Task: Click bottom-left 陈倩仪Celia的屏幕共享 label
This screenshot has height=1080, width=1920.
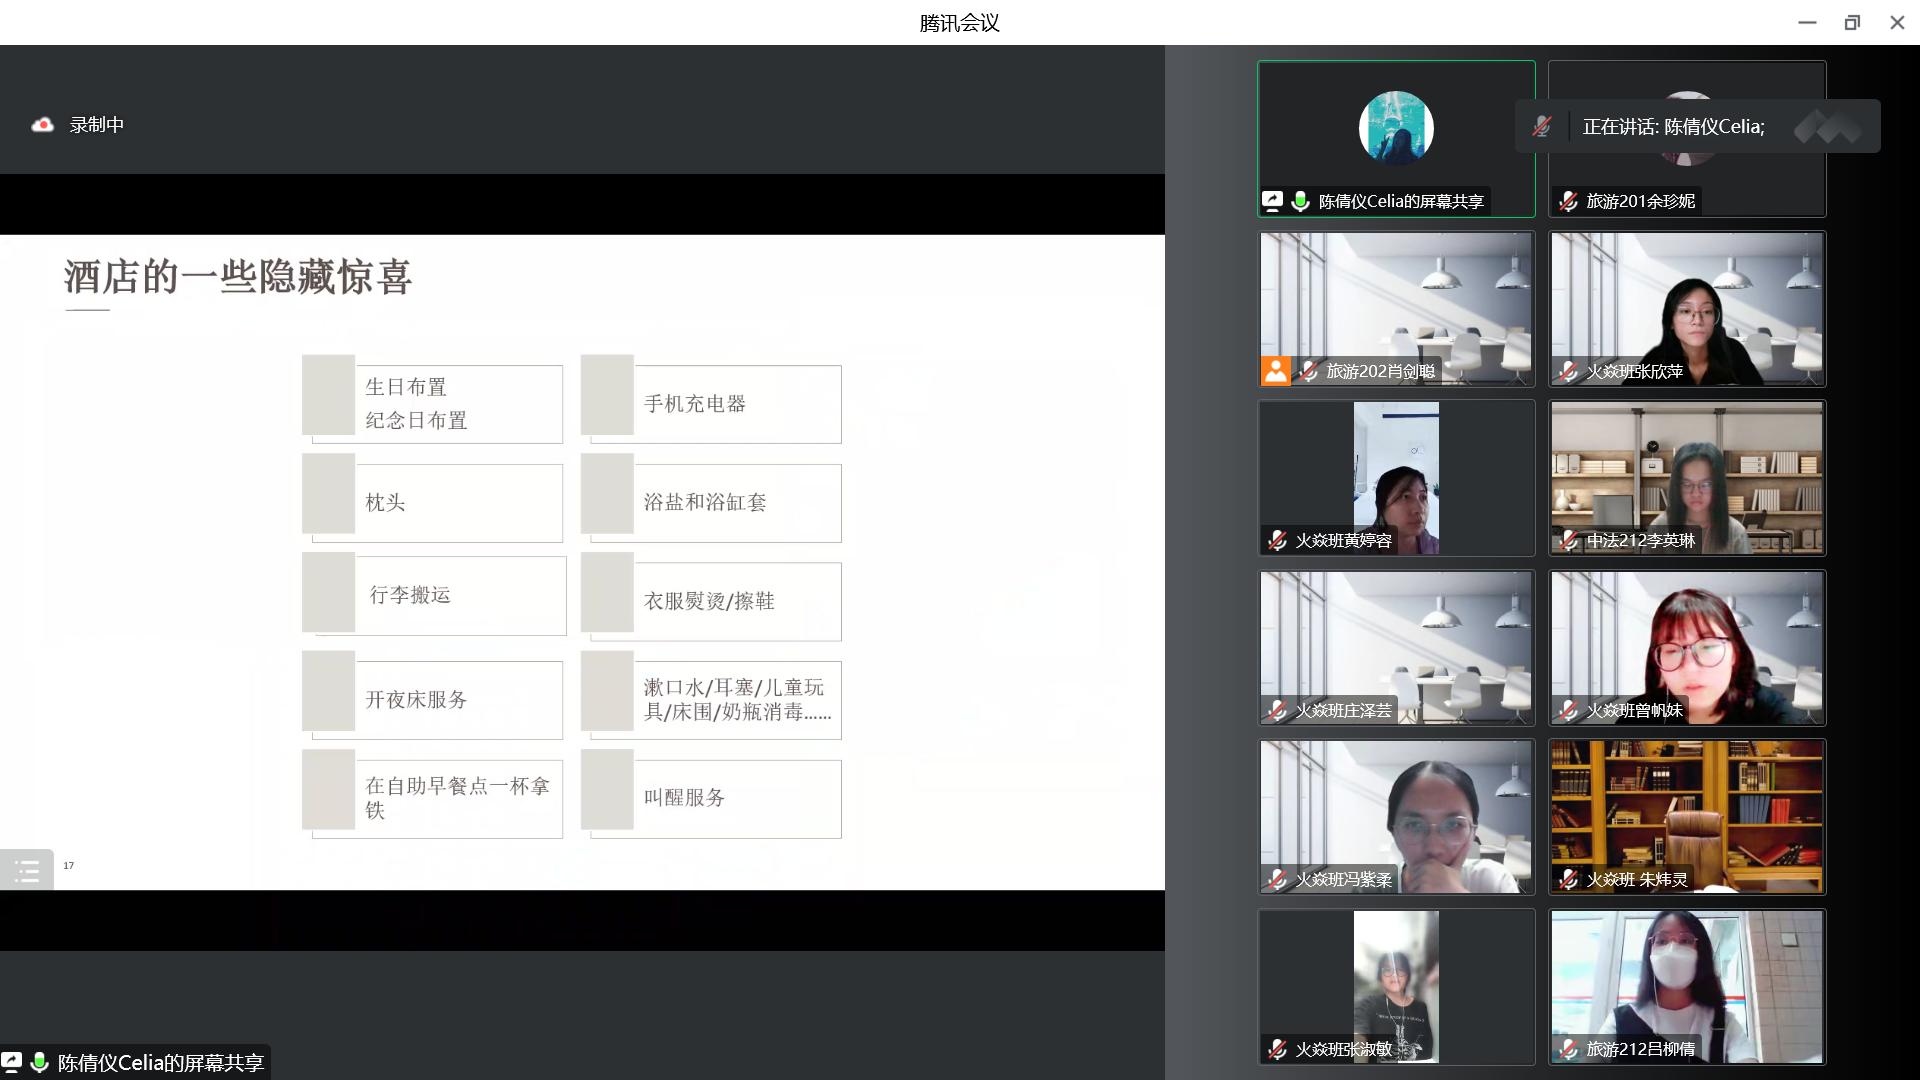Action: (160, 1062)
